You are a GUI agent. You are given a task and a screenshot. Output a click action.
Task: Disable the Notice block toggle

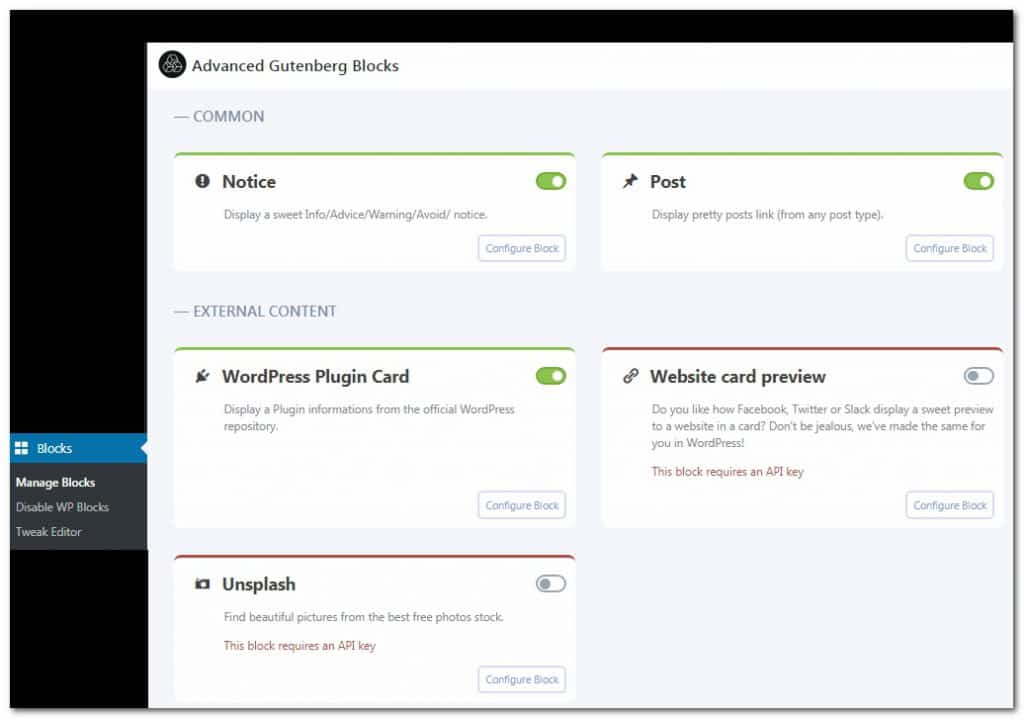pos(551,181)
